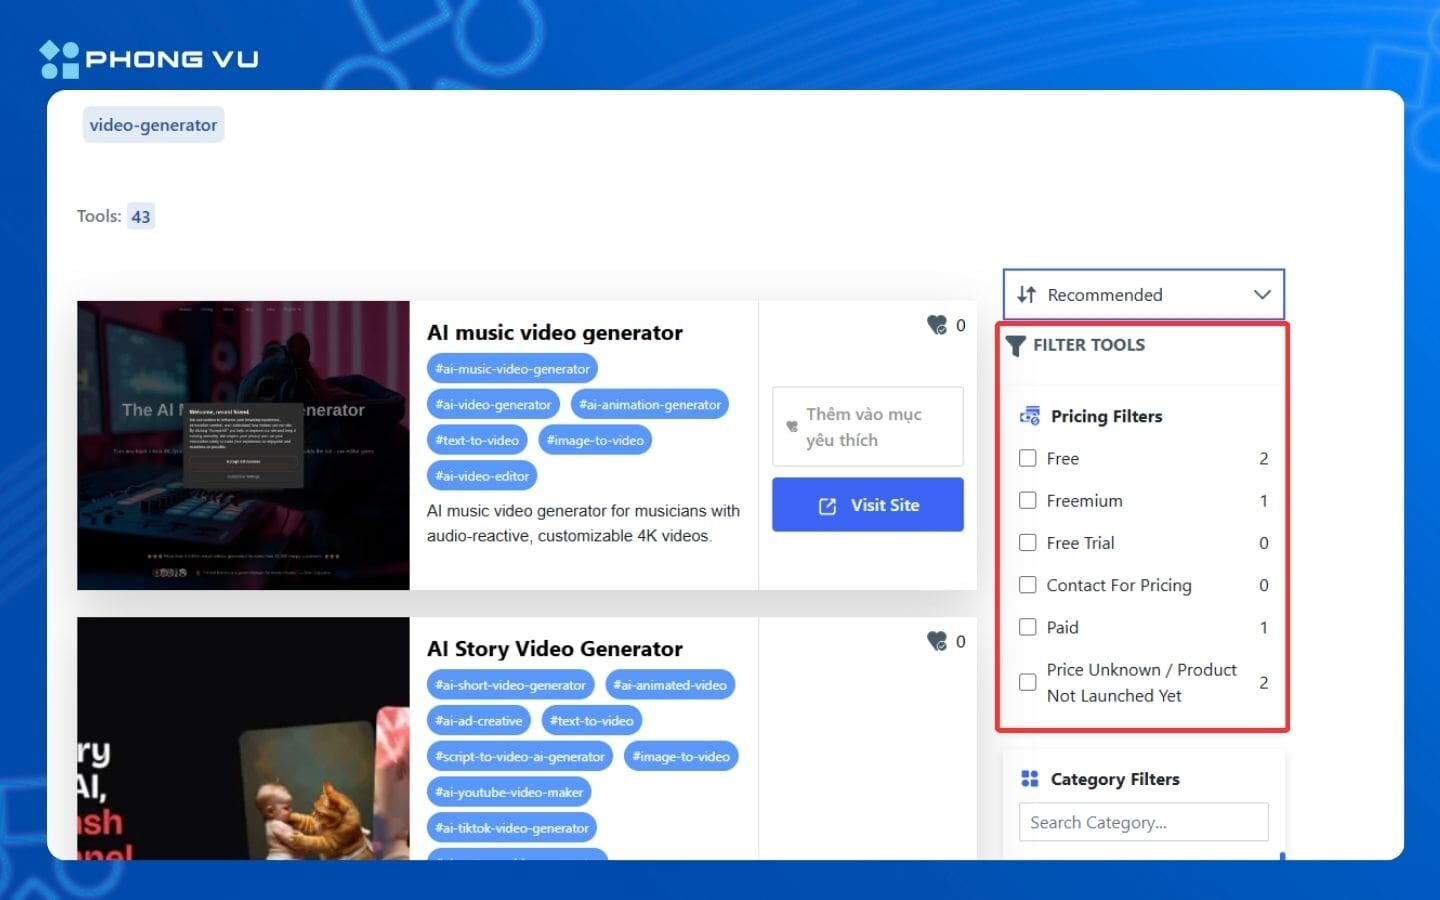Click the heart icon on AI music video generator

tap(936, 325)
